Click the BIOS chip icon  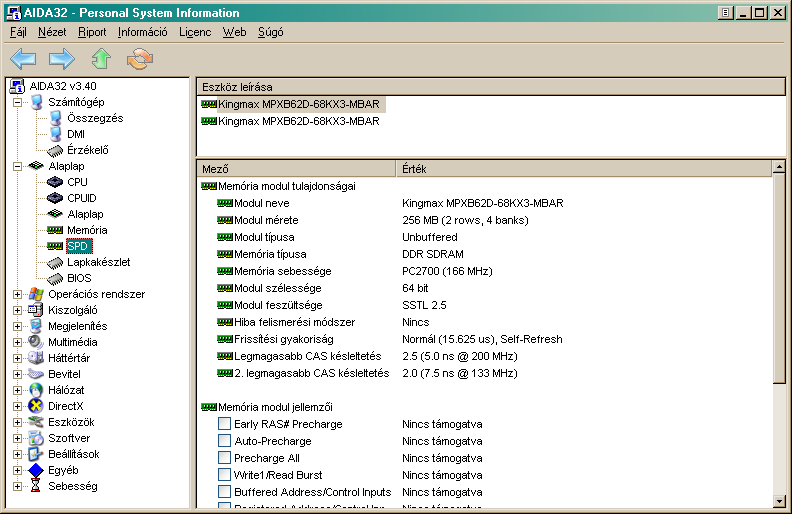(x=55, y=278)
